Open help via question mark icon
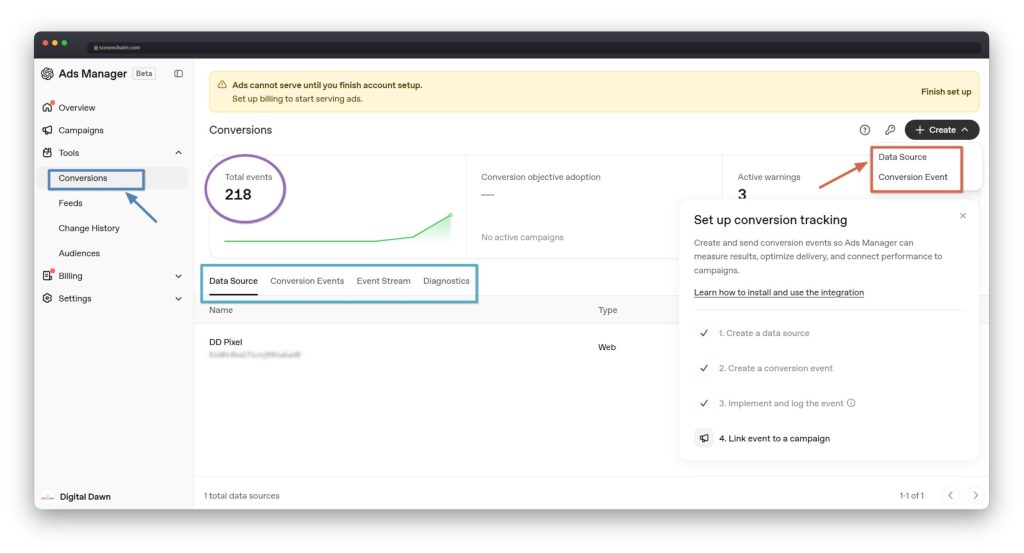The height and width of the screenshot is (553, 1024). point(865,130)
